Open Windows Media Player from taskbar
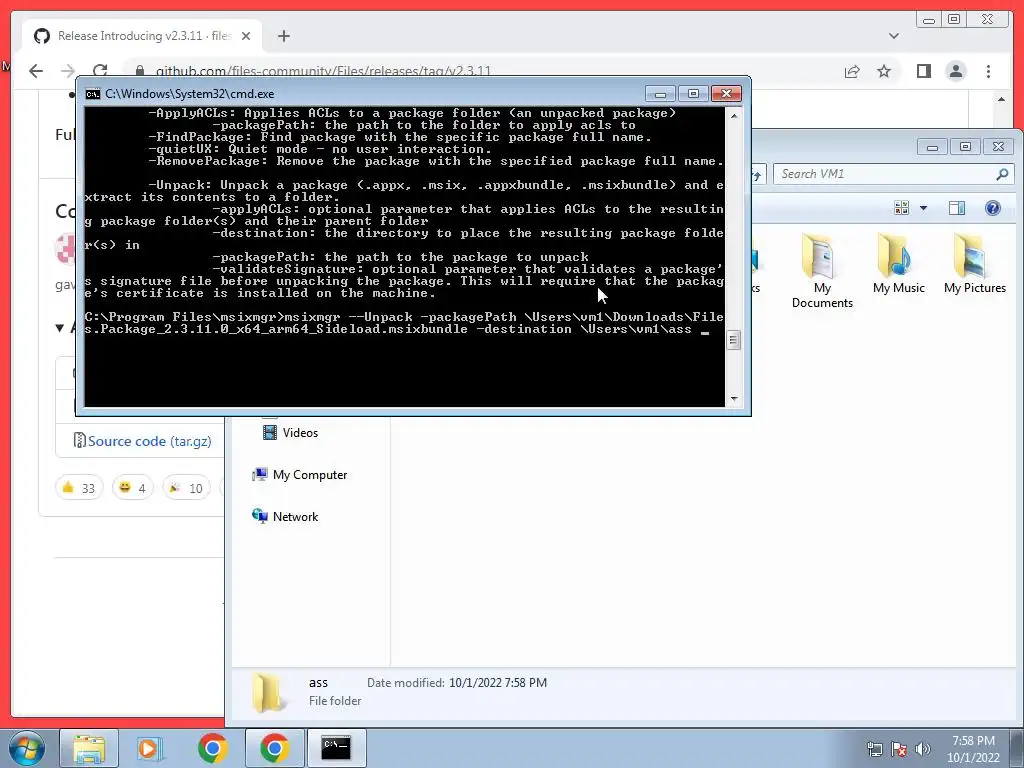1024x768 pixels. (x=150, y=748)
